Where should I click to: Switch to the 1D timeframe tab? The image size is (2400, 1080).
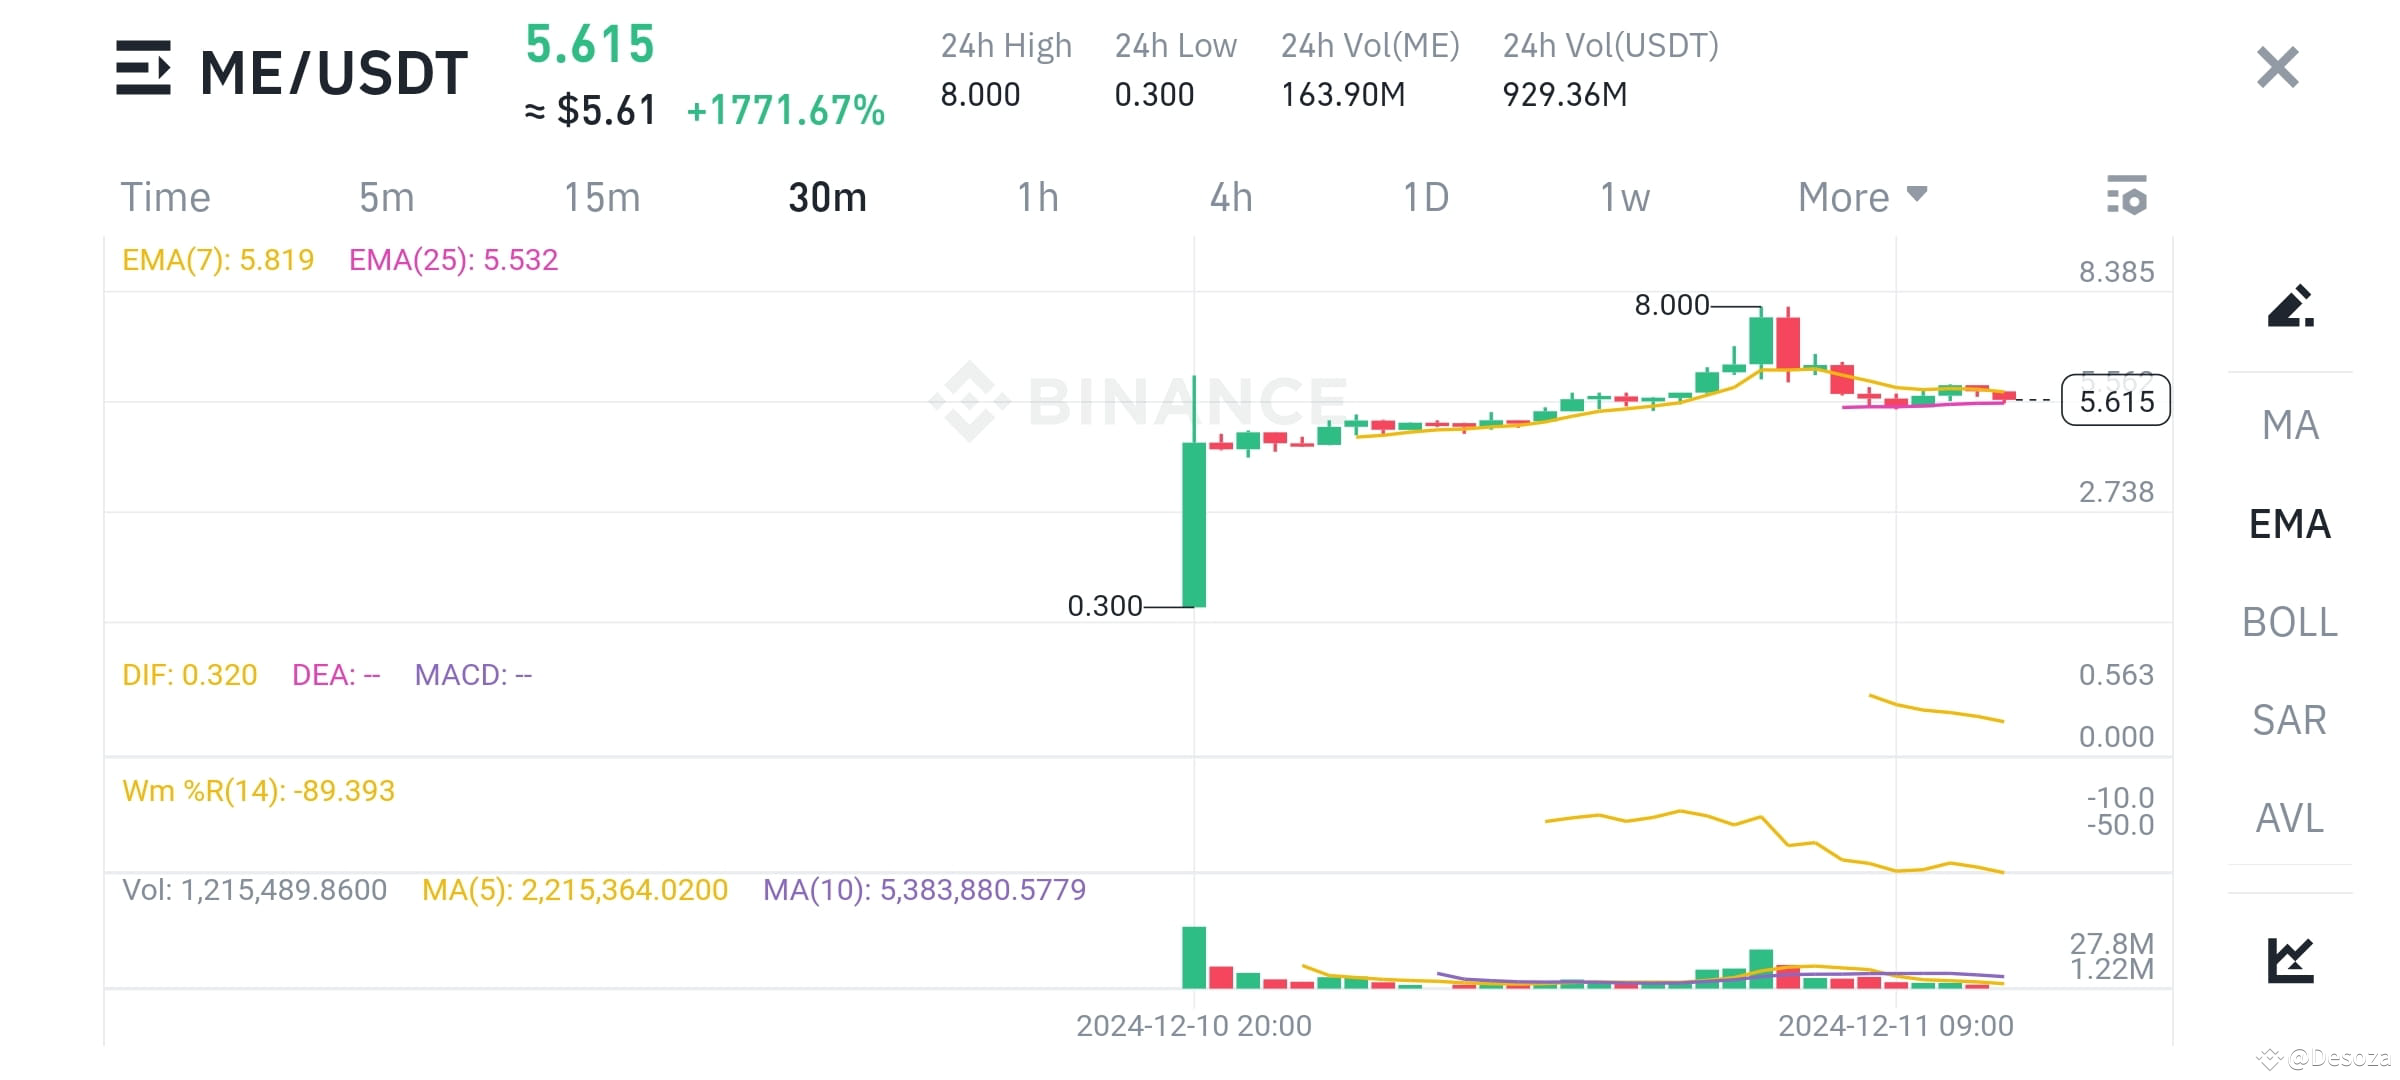(1425, 196)
